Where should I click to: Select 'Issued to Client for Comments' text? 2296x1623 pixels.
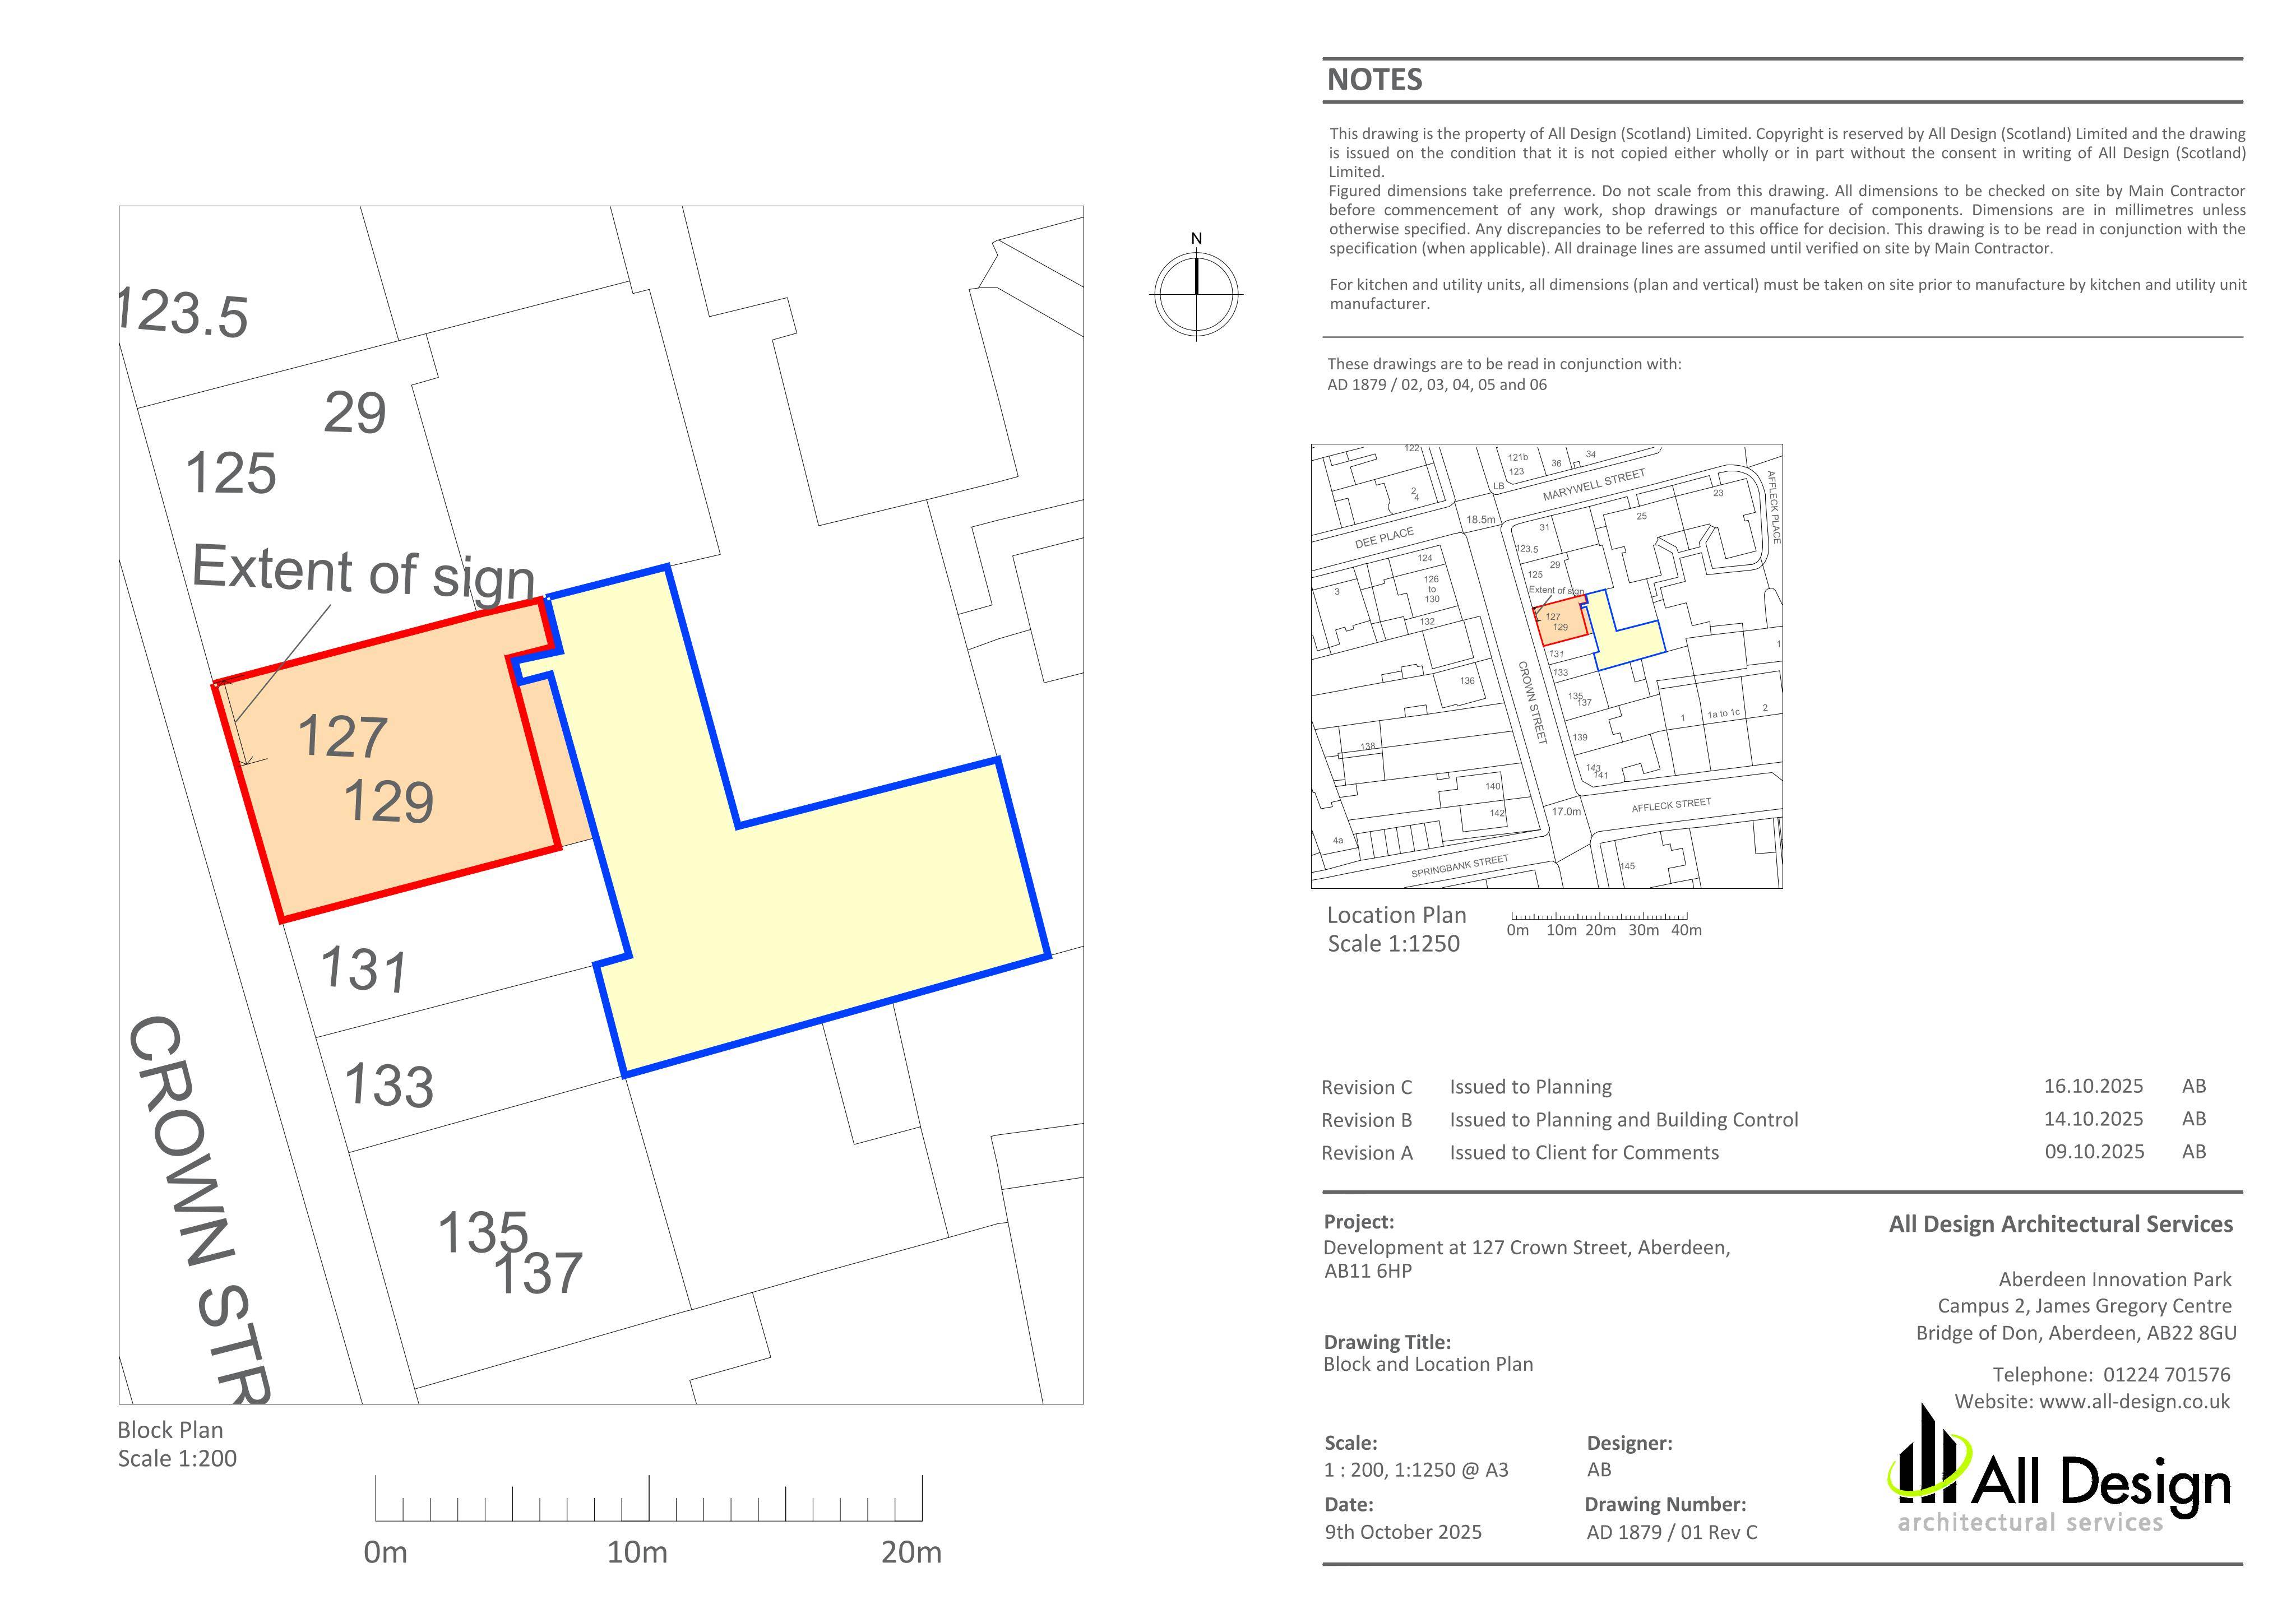1584,1153
